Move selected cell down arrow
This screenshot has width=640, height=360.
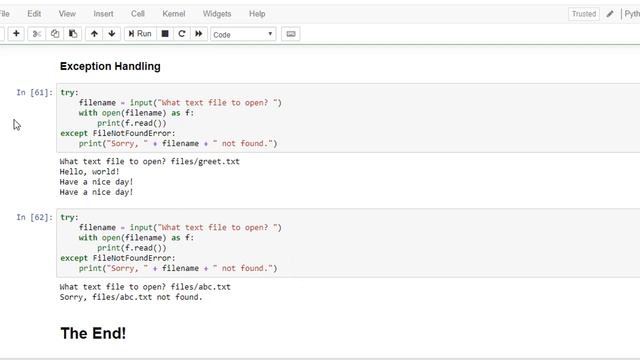coord(112,34)
